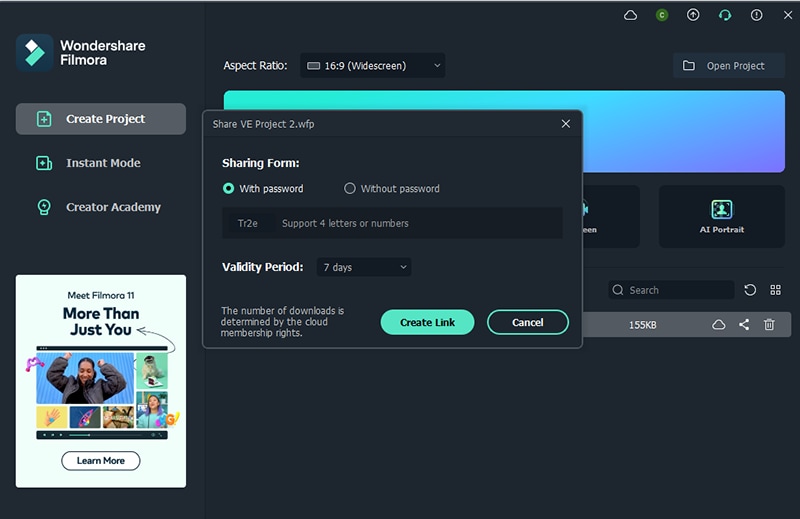The height and width of the screenshot is (519, 800).
Task: Upload the 155KB project to cloud
Action: 718,325
